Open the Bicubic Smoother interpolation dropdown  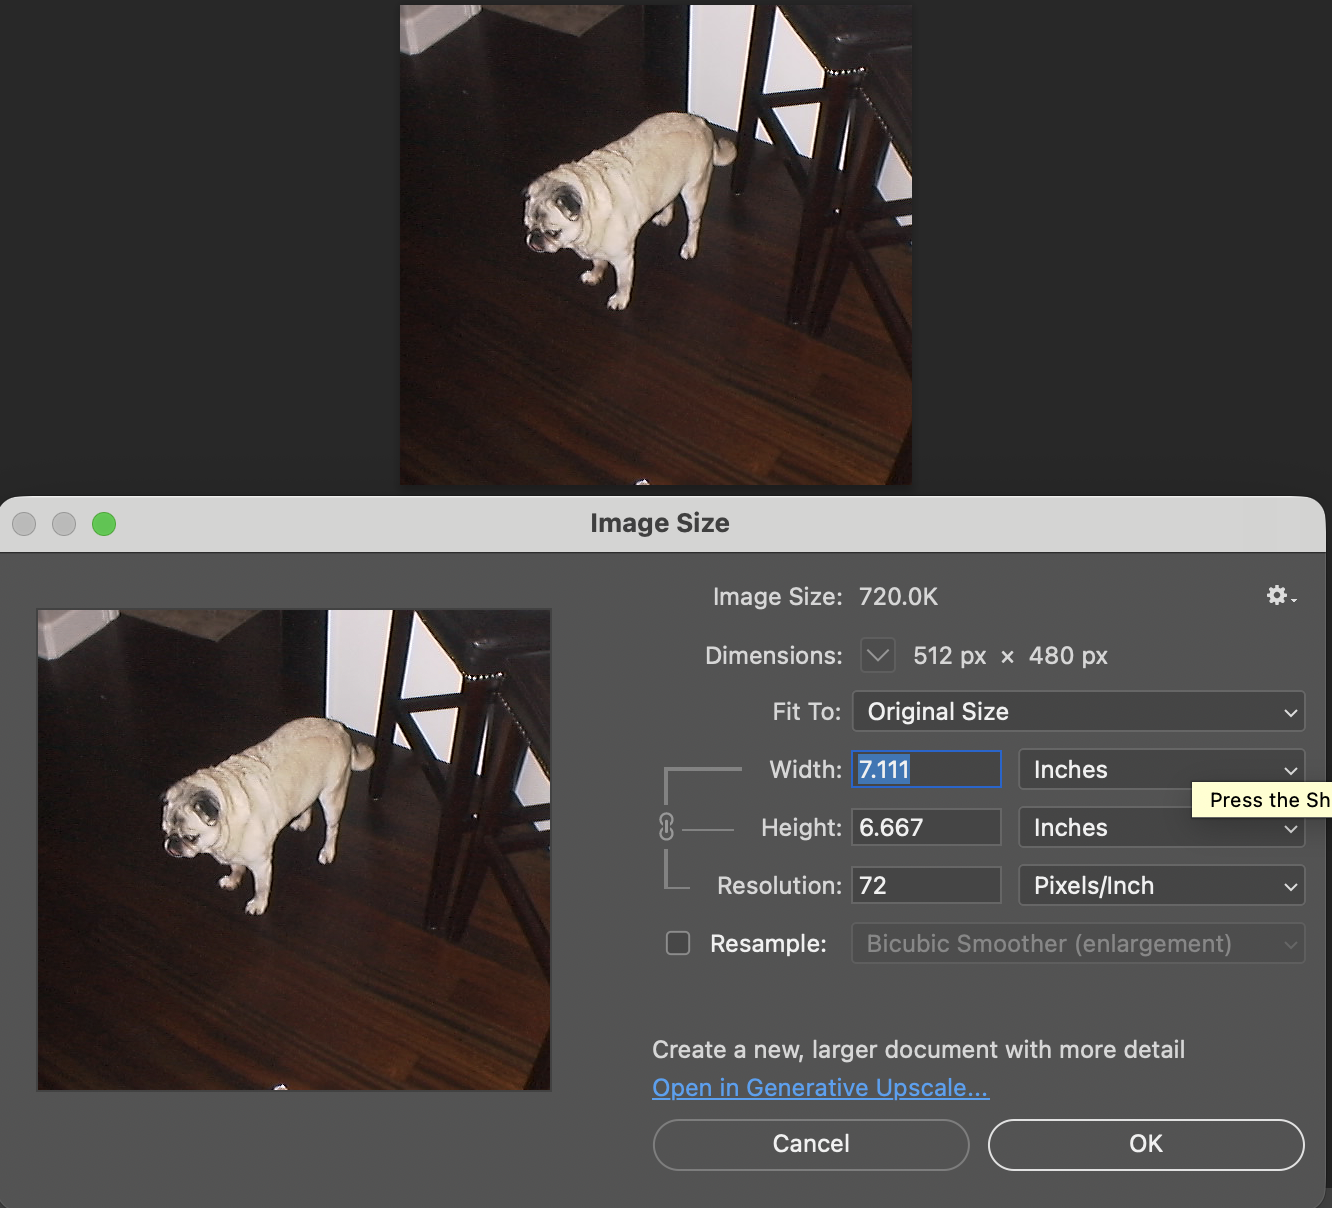(x=1078, y=943)
